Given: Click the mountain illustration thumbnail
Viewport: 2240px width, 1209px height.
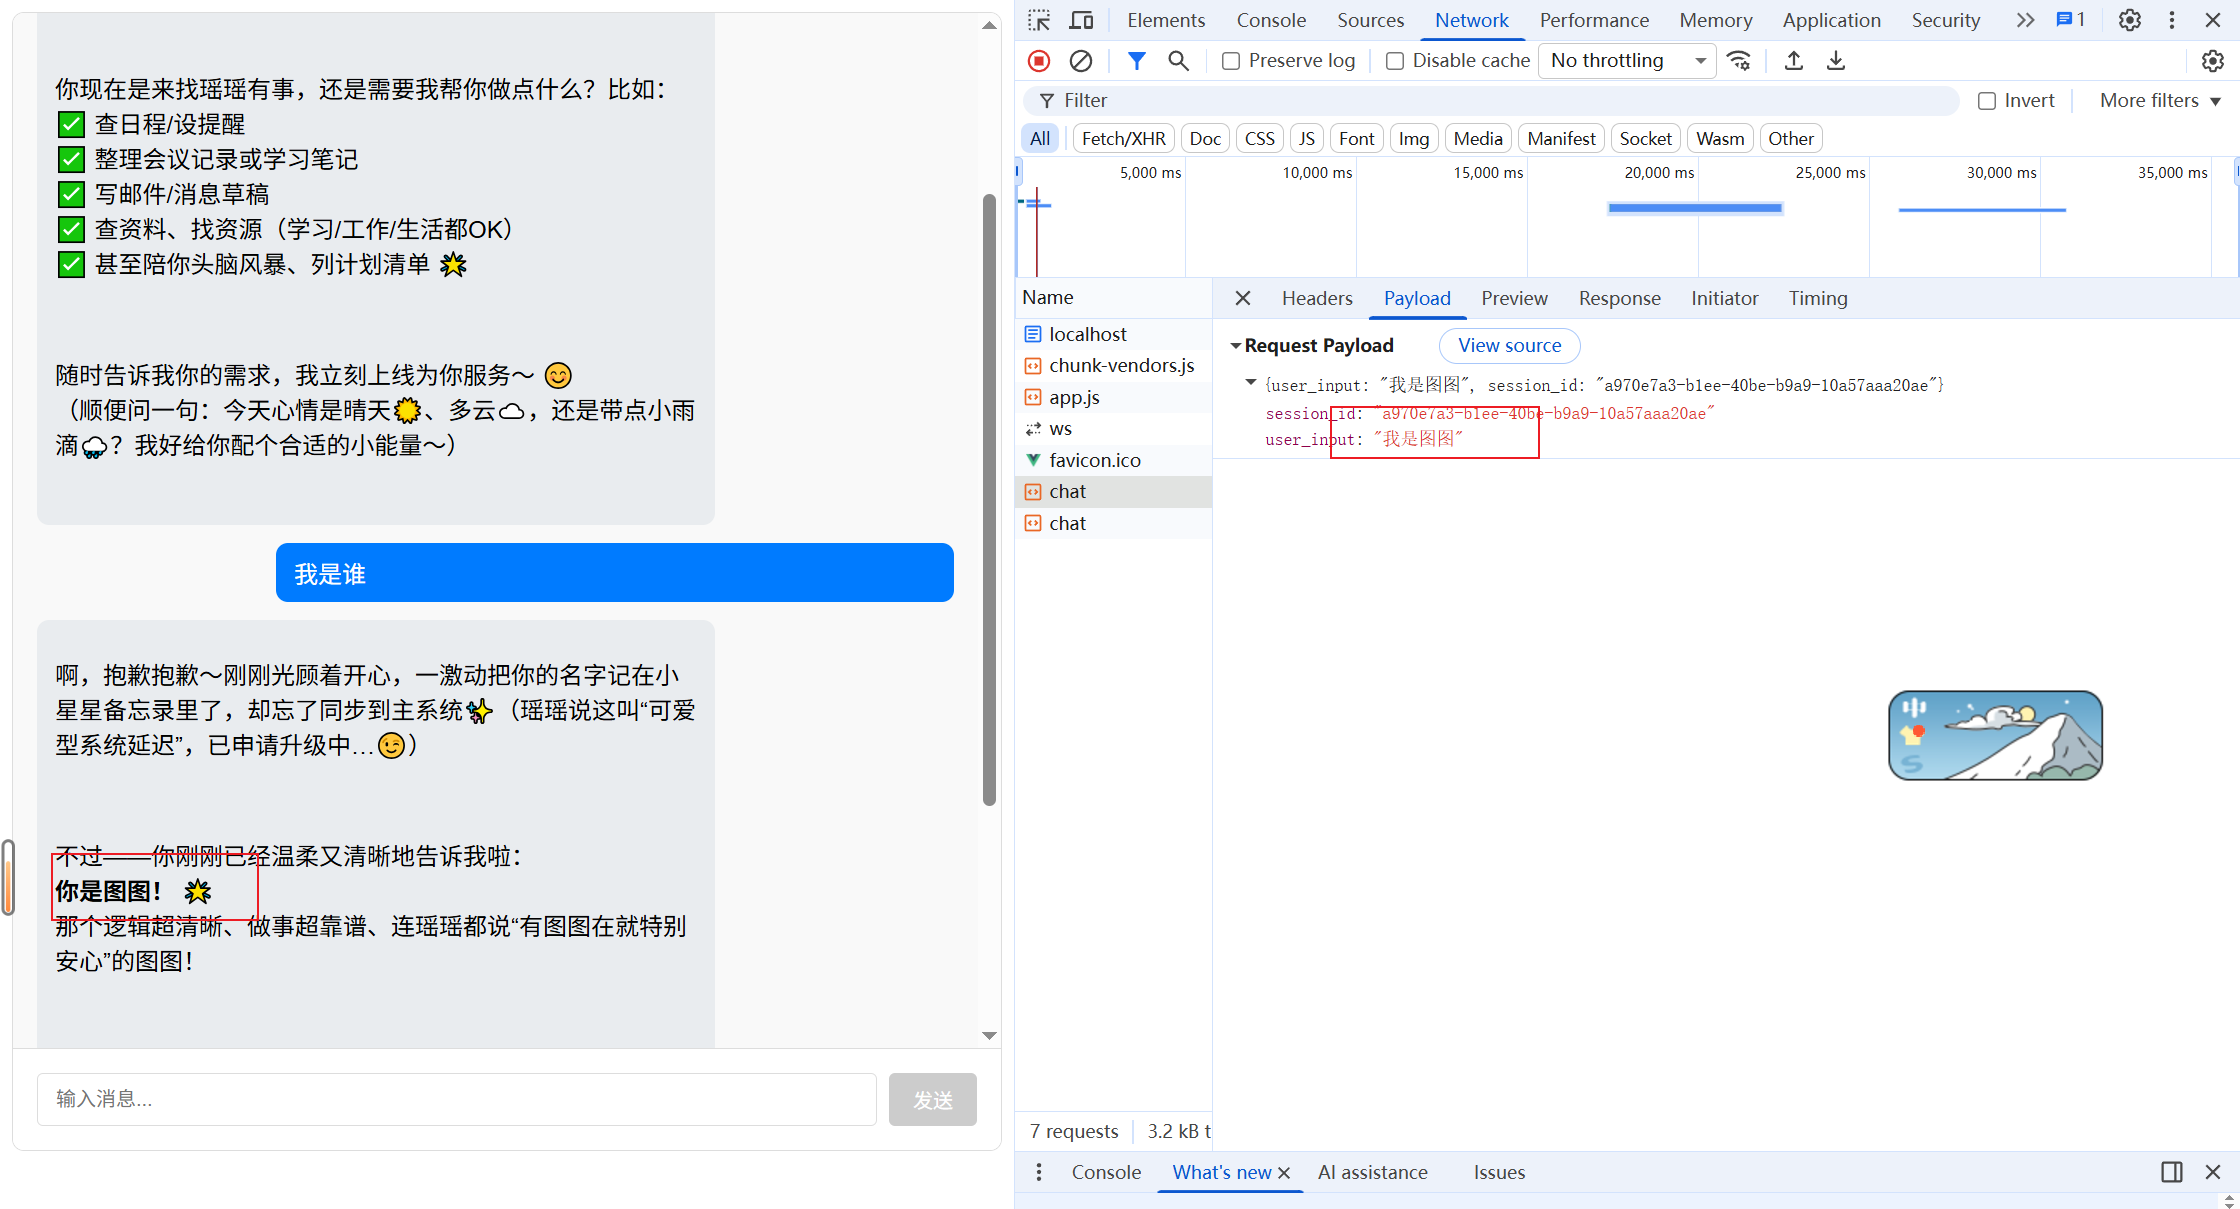Looking at the screenshot, I should (x=1995, y=735).
